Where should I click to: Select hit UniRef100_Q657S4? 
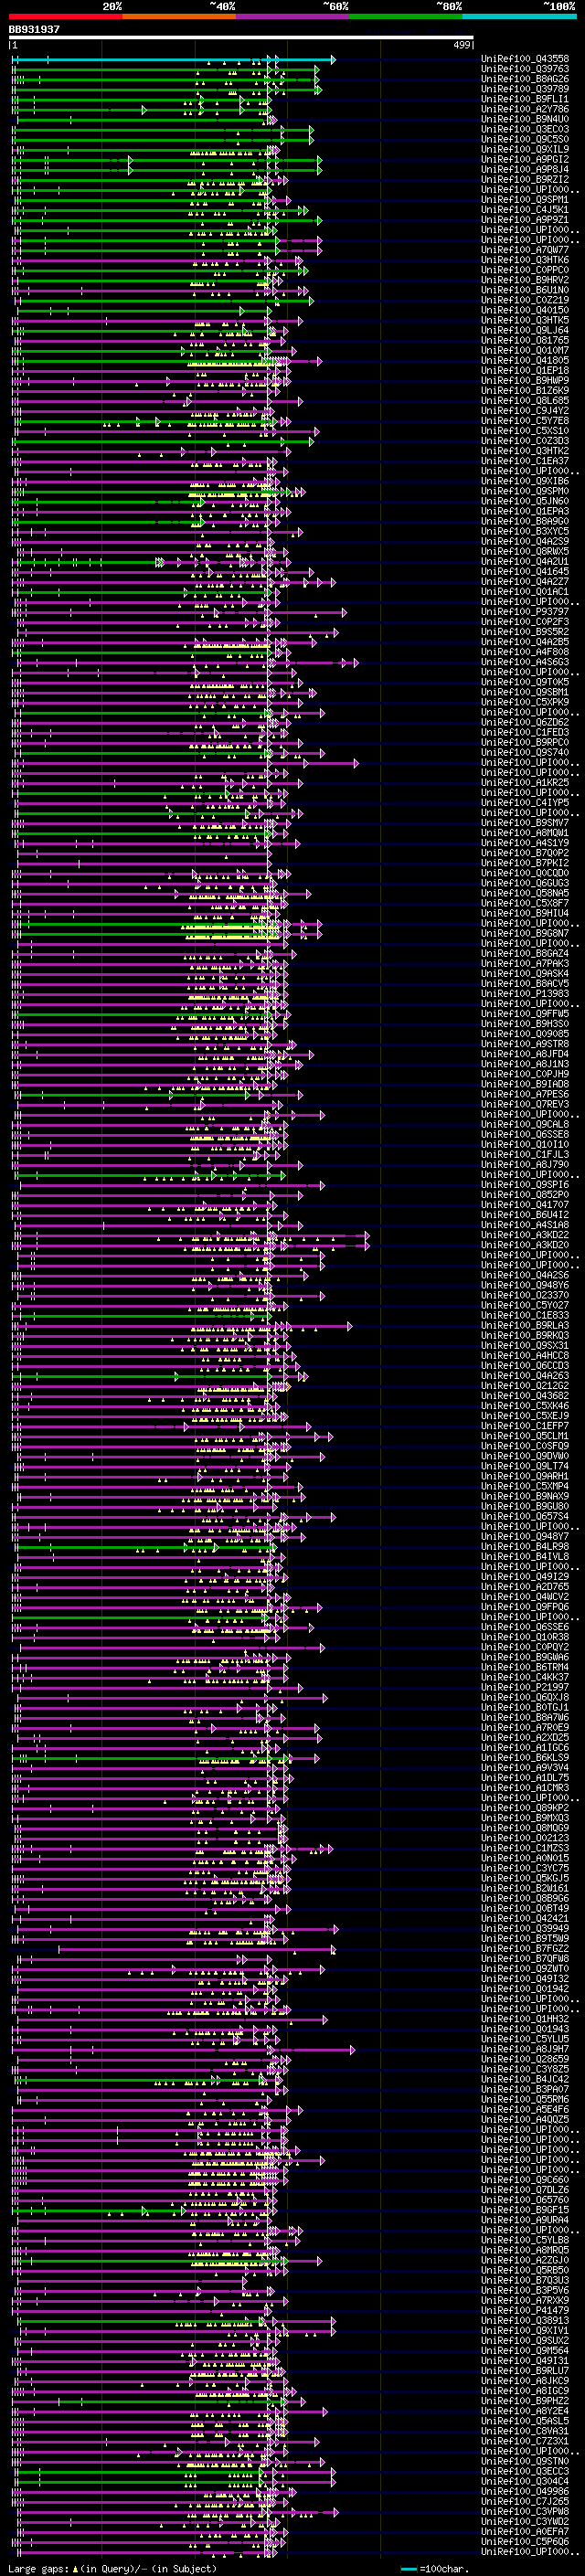(525, 1516)
